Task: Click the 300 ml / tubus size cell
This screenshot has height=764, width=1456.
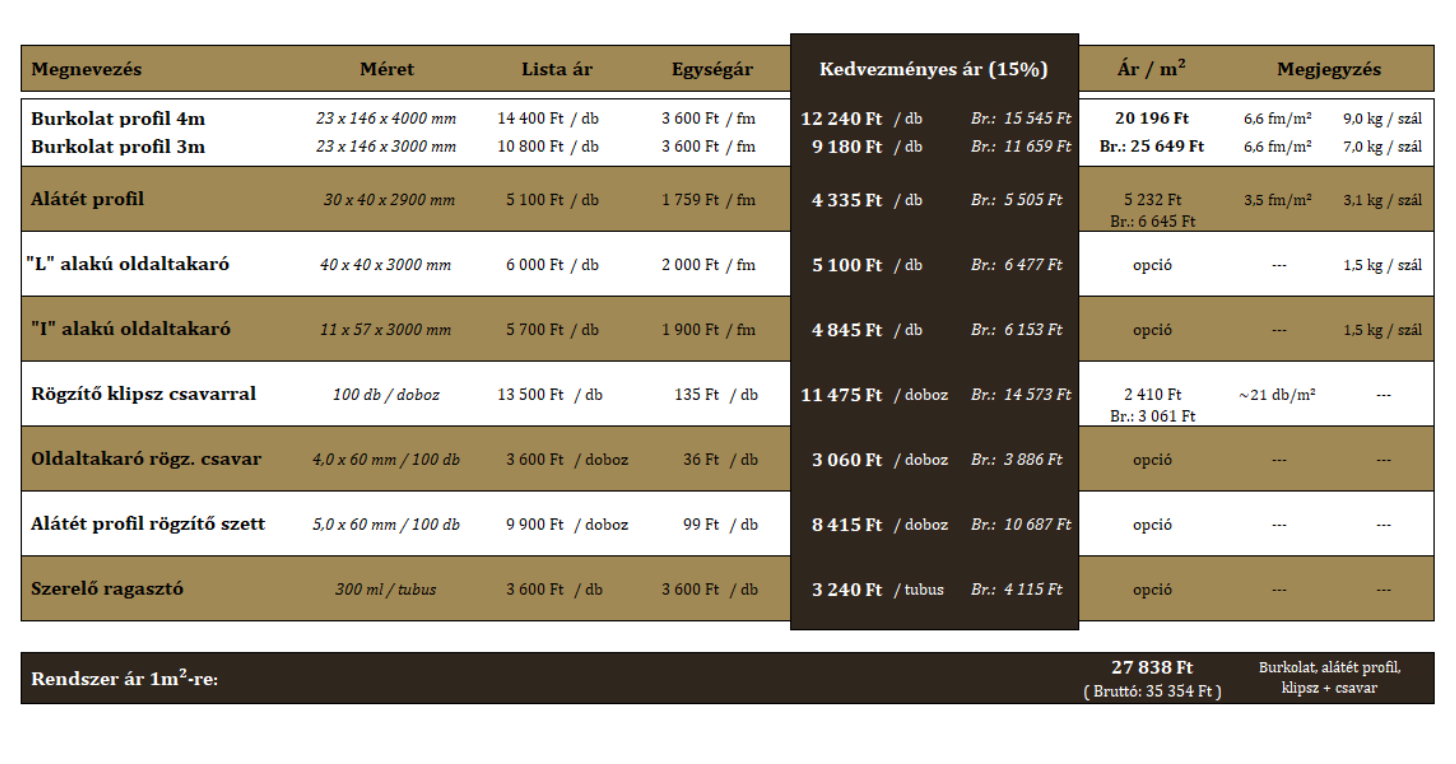Action: 386,589
